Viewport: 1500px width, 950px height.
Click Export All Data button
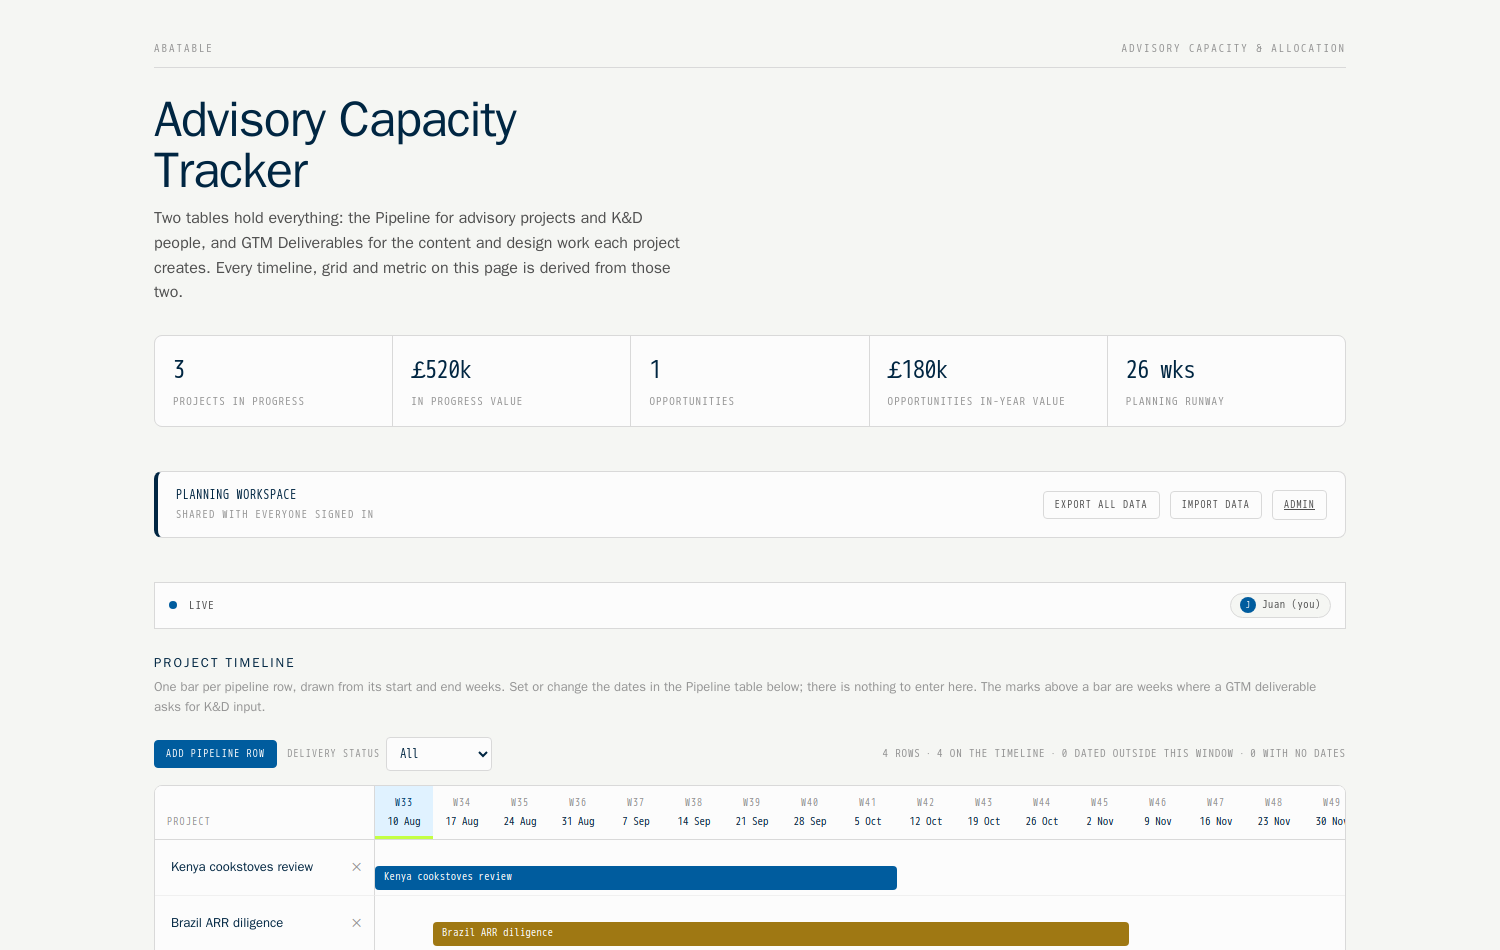tap(1101, 505)
